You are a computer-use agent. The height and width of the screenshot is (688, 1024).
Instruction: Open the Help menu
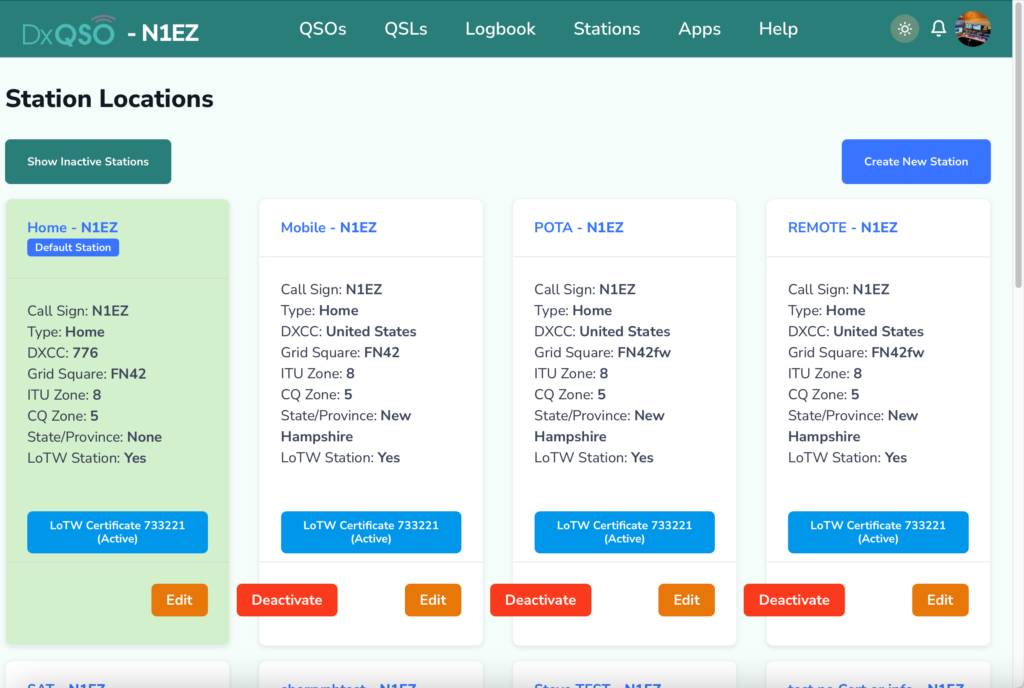[x=778, y=29]
